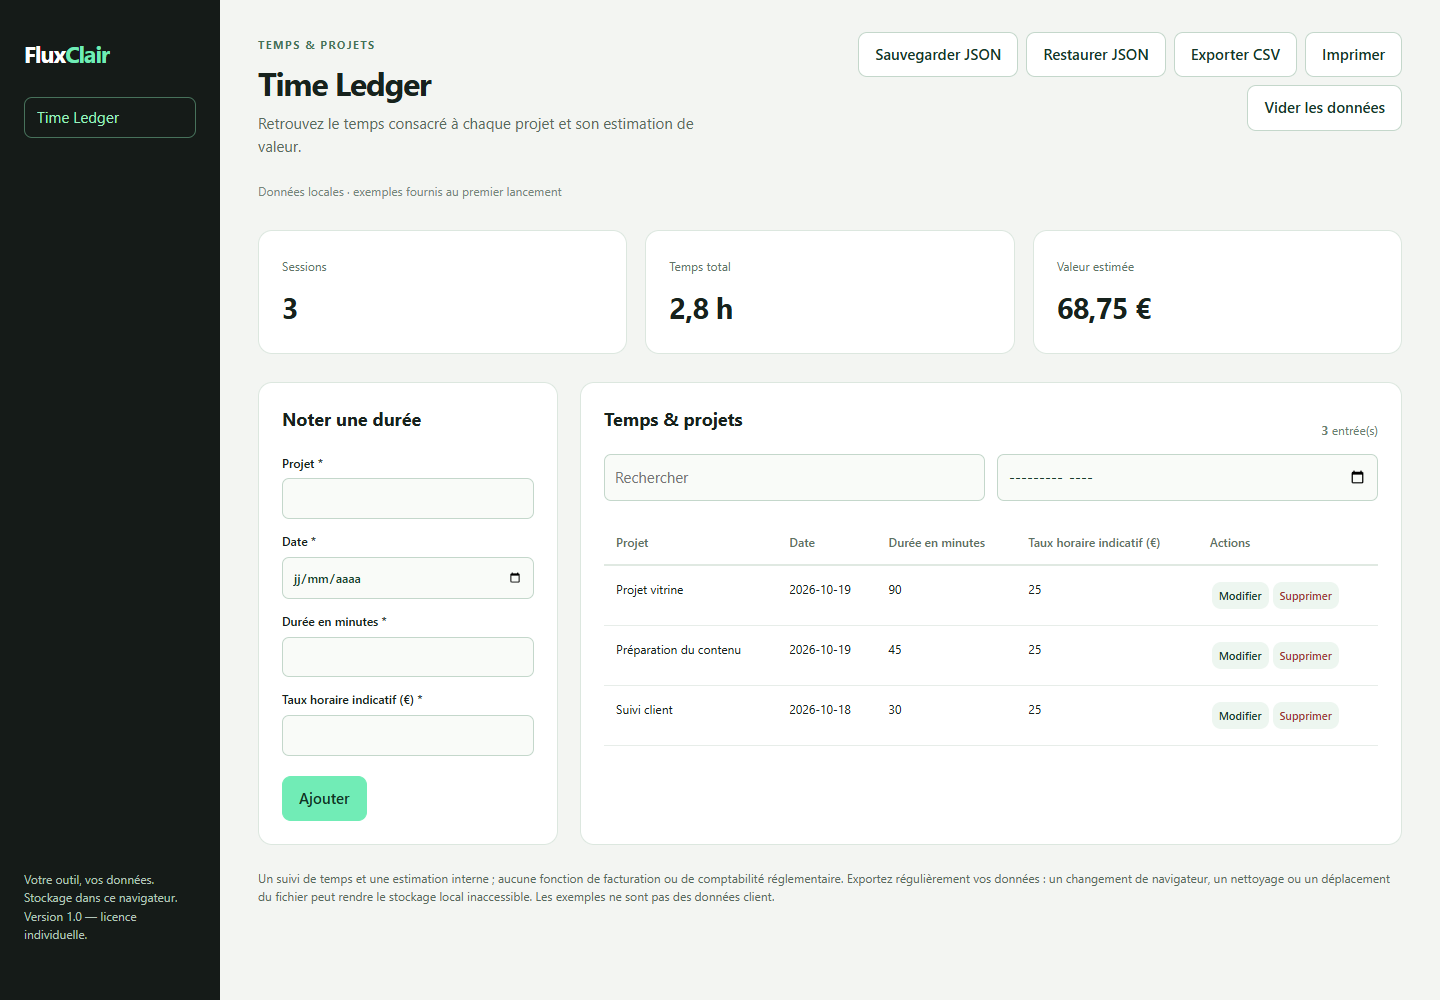This screenshot has height=1000, width=1440.
Task: Click the Durée en minutes column header
Action: click(936, 543)
